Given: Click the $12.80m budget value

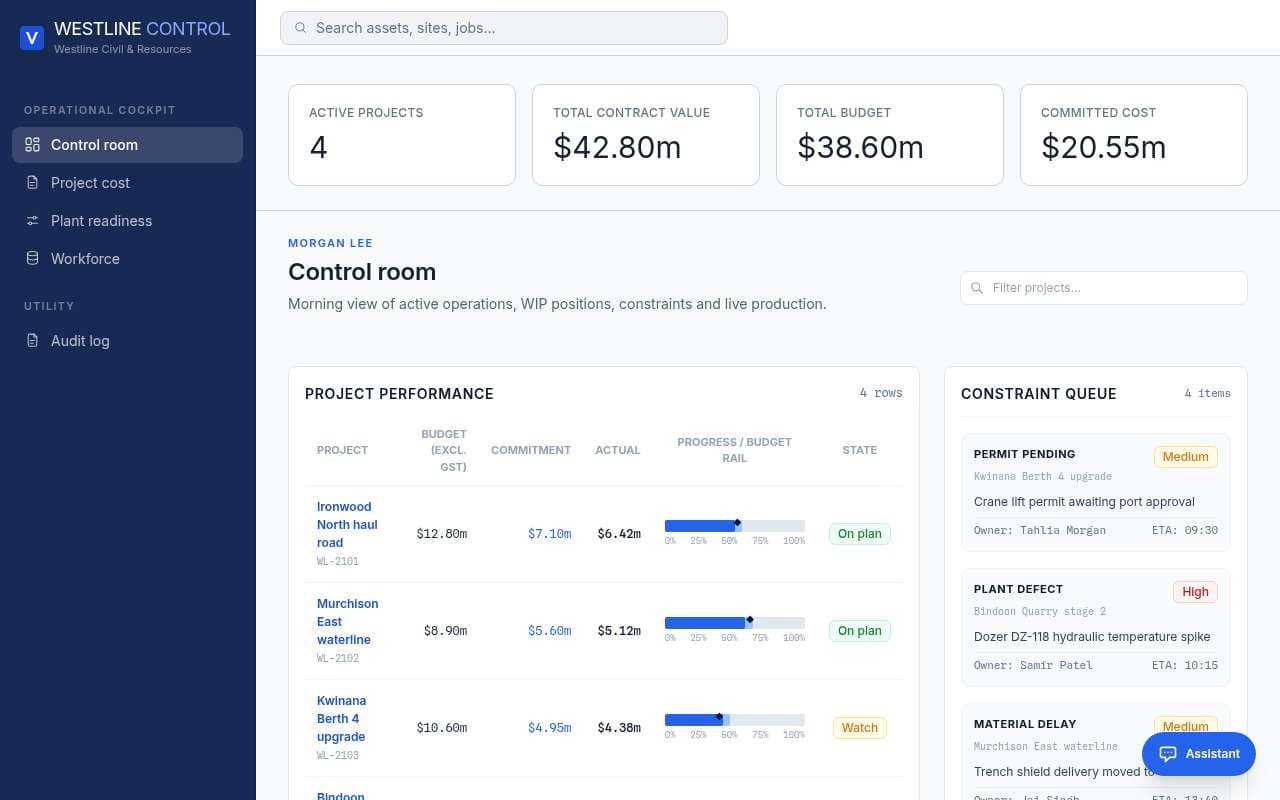Looking at the screenshot, I should [x=442, y=534].
